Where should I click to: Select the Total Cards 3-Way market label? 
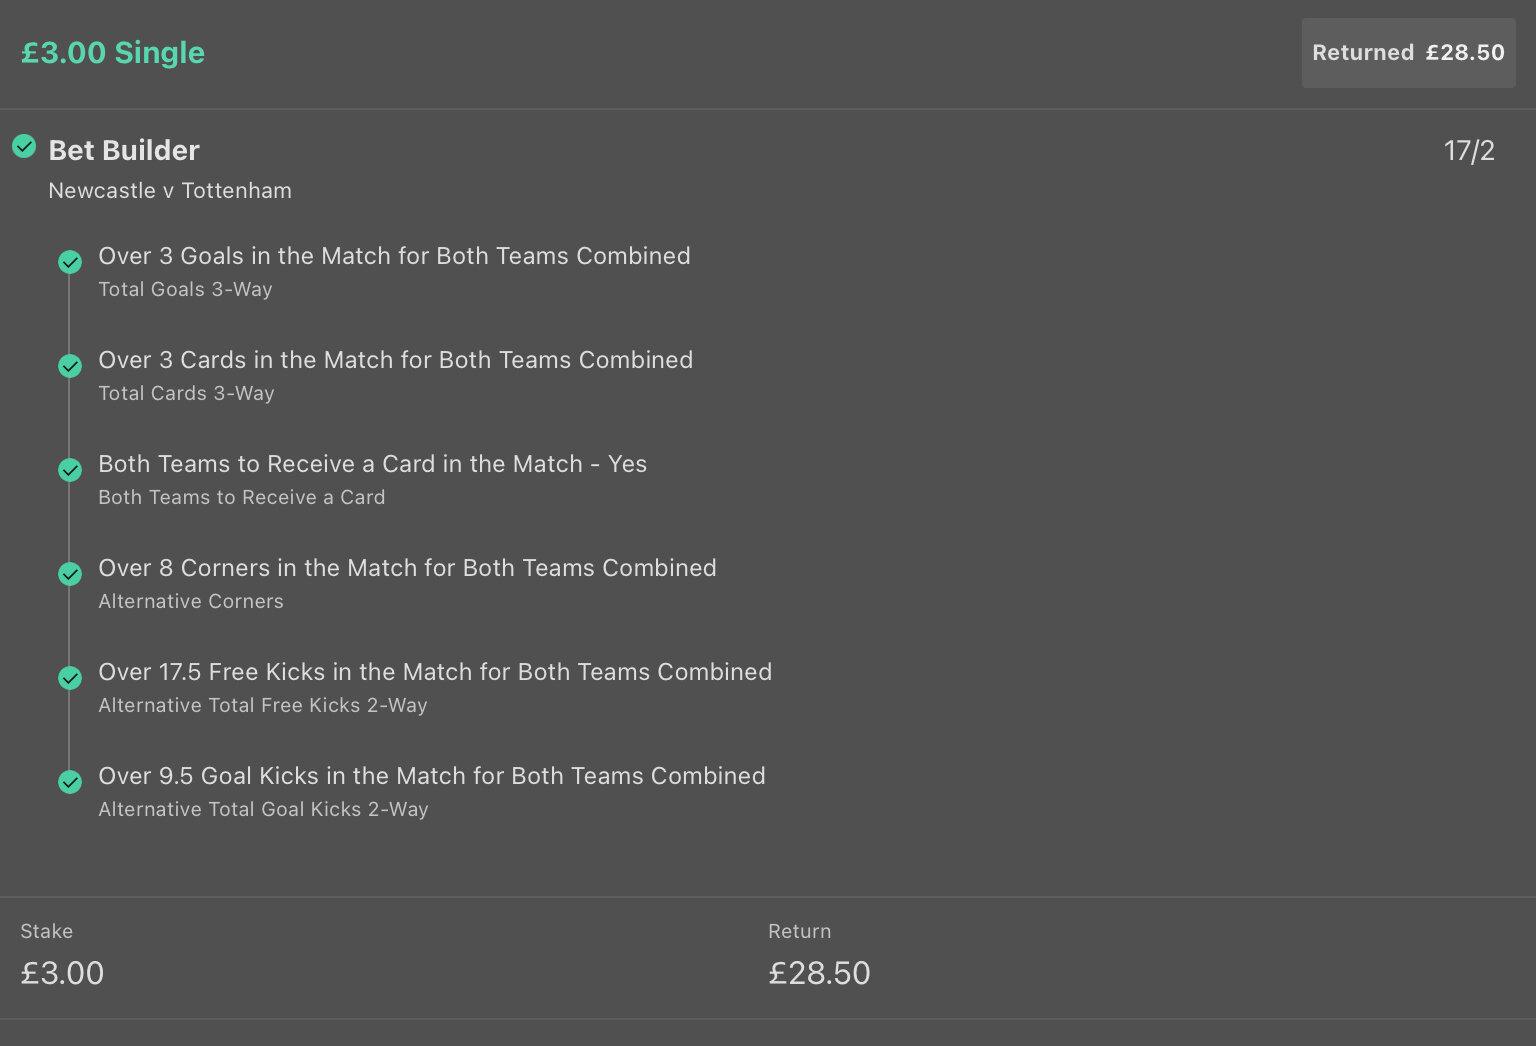pyautogui.click(x=186, y=393)
